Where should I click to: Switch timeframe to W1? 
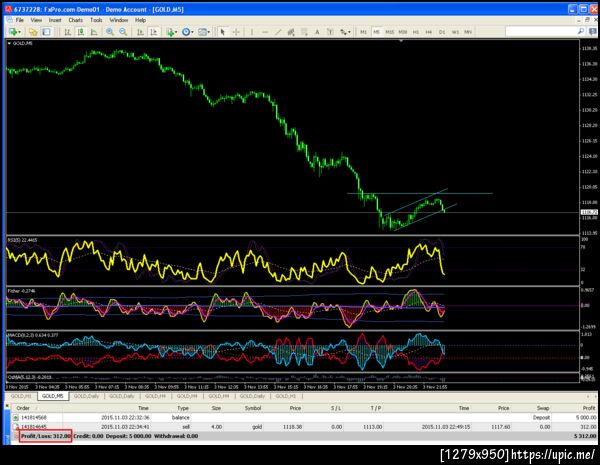coord(455,32)
